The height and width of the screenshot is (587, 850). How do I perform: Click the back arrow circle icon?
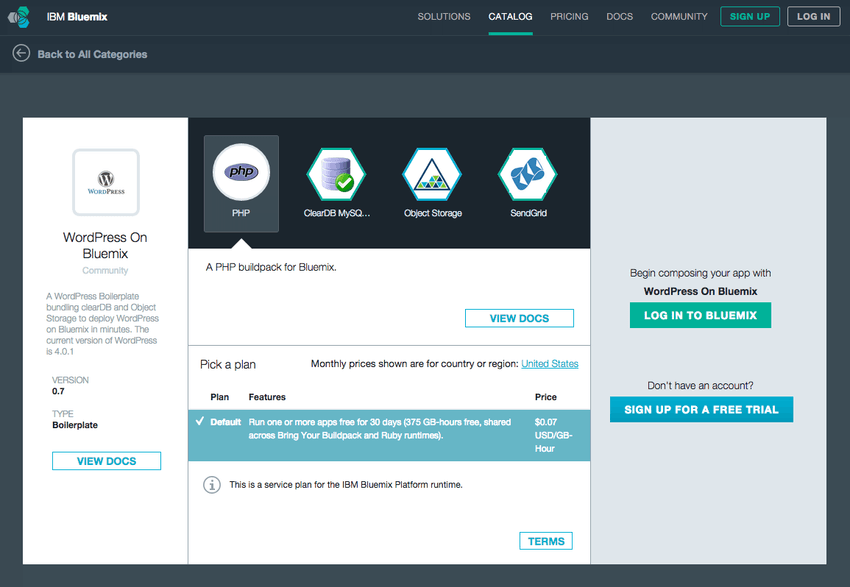pyautogui.click(x=21, y=53)
